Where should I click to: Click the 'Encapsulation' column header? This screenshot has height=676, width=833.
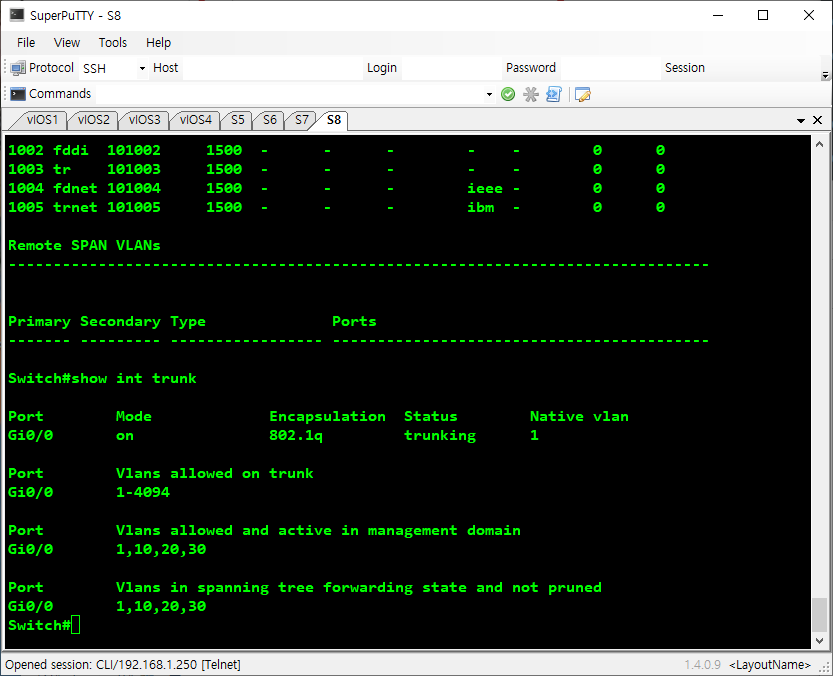327,417
